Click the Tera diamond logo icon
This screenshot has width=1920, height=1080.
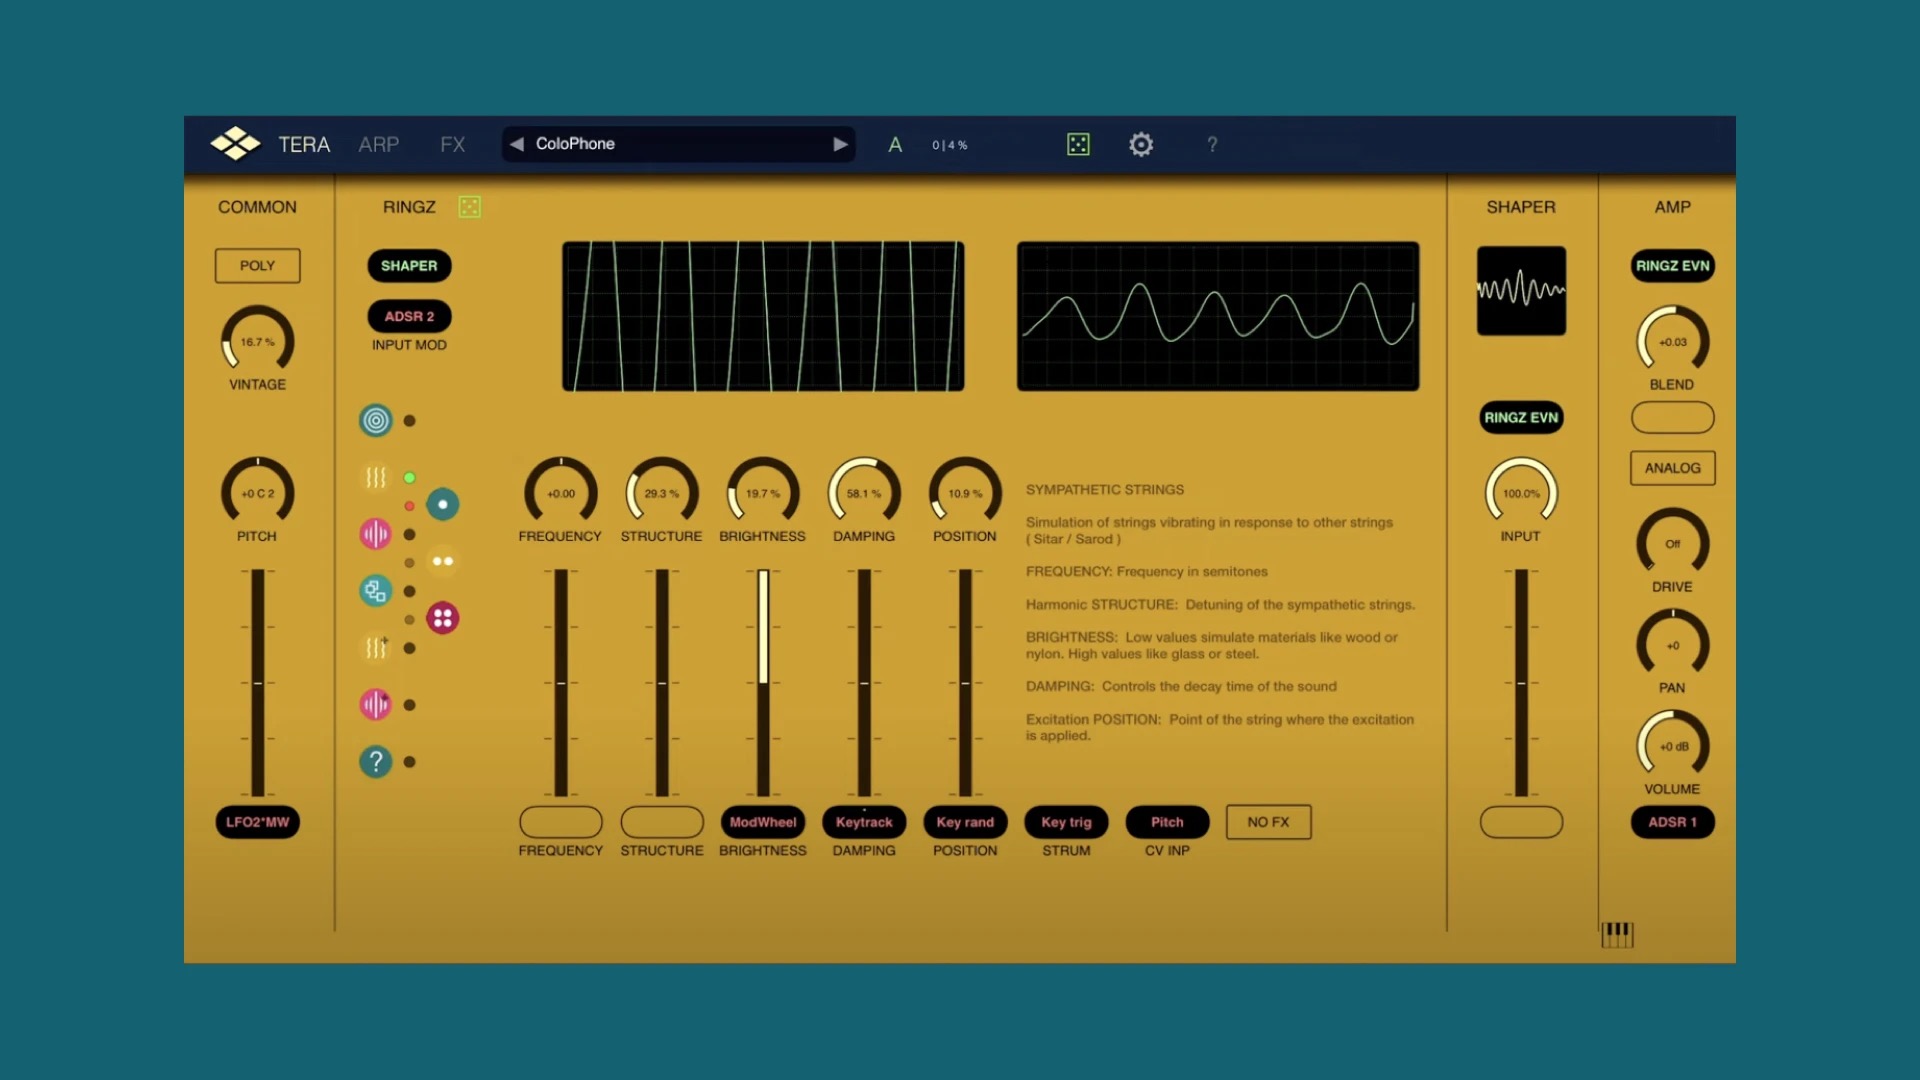[x=235, y=144]
